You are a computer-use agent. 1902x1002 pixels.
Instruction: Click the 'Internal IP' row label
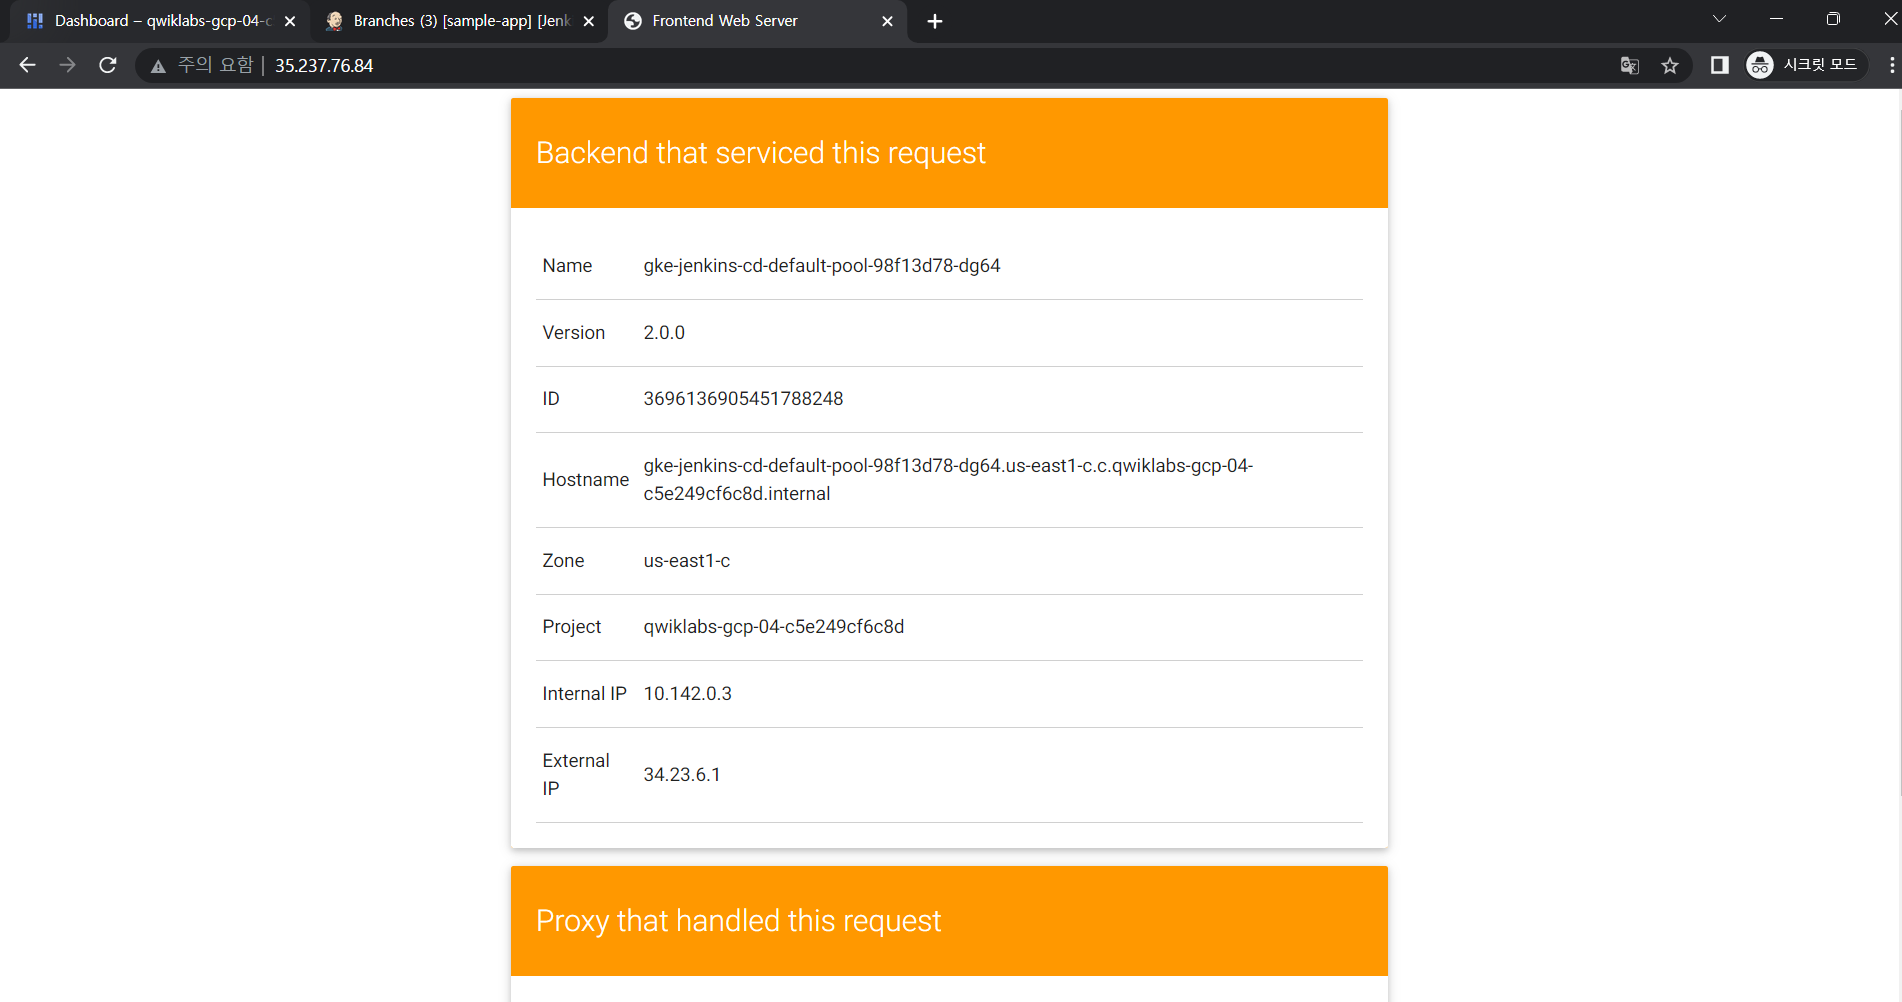click(x=585, y=694)
